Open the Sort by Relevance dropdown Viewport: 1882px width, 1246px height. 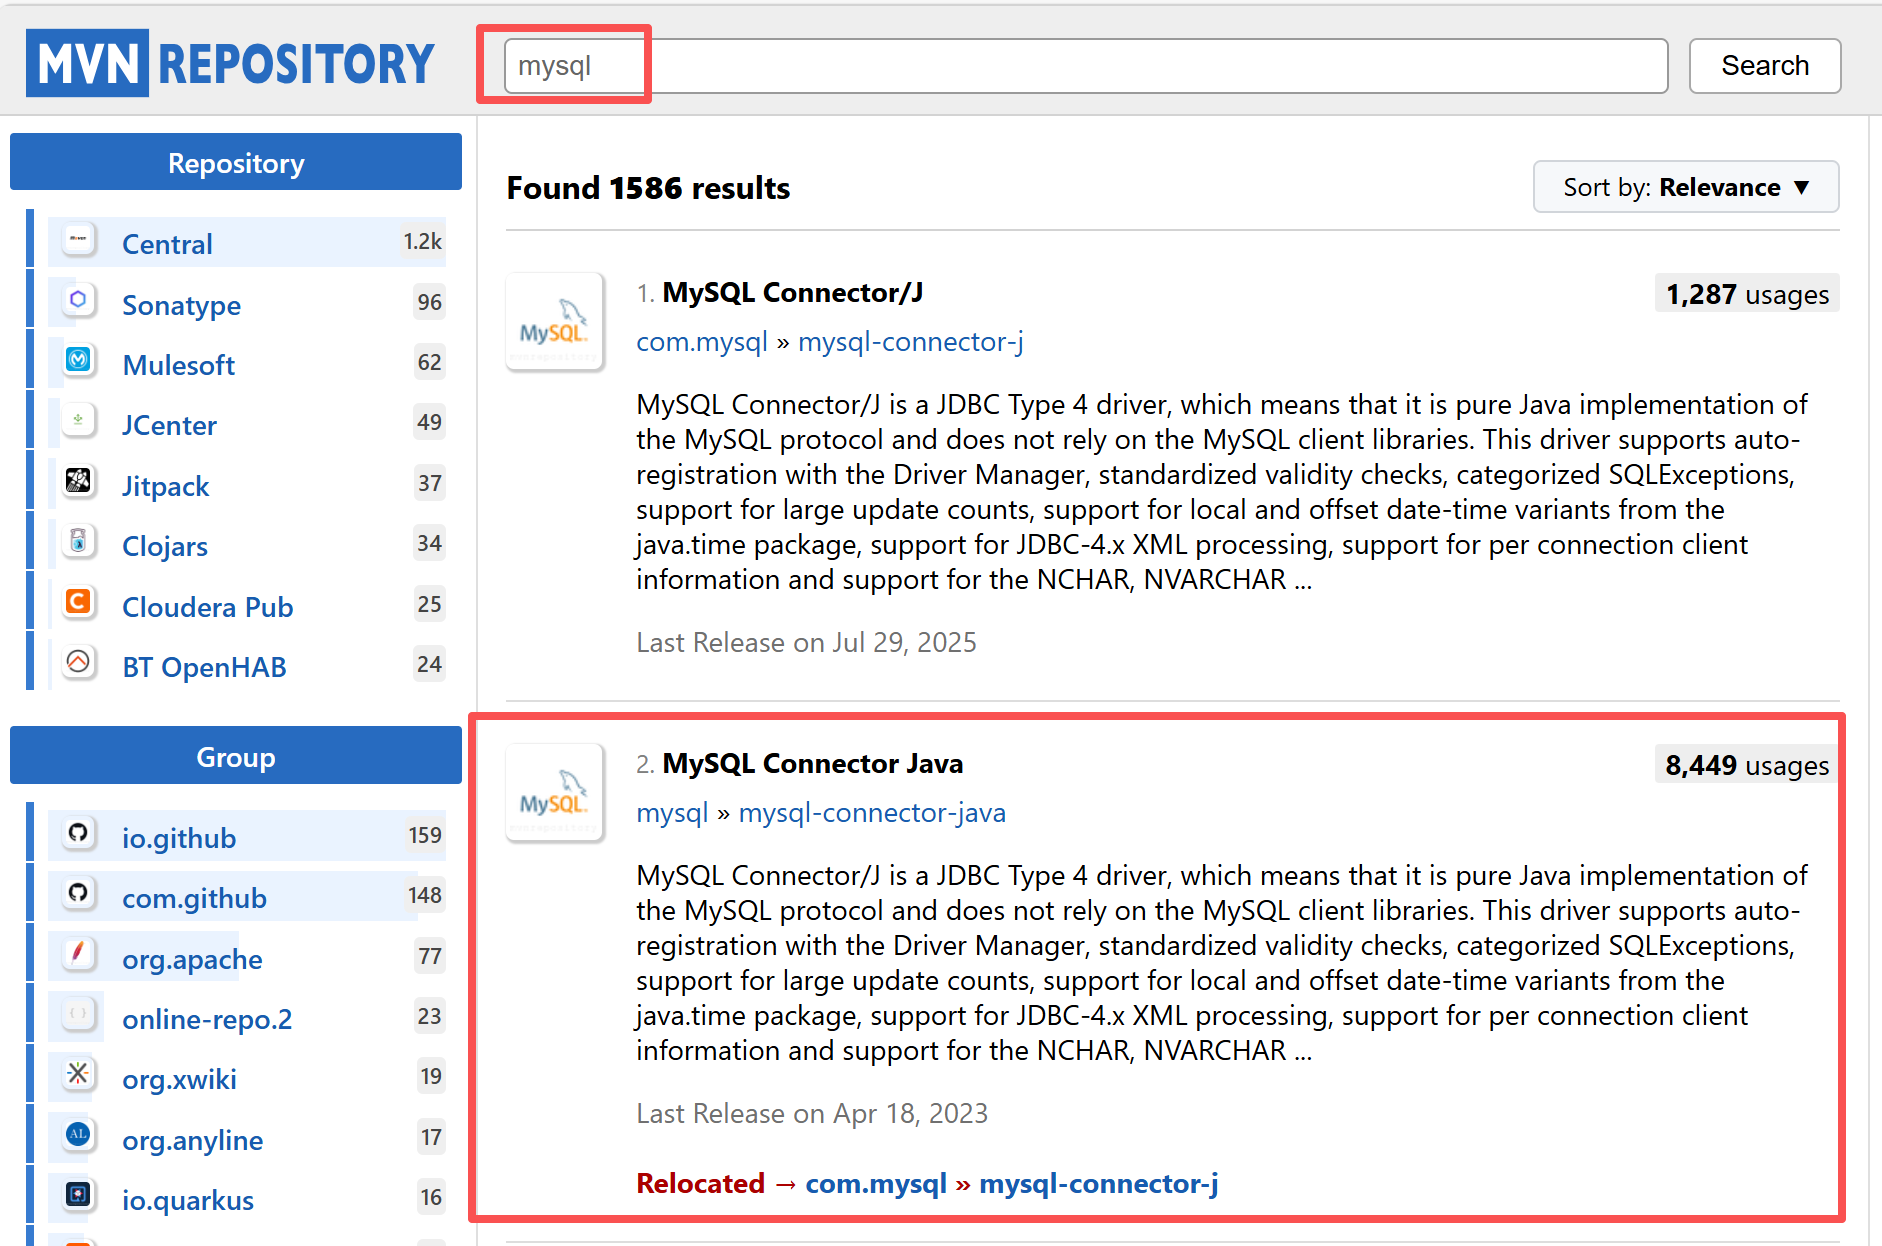(1686, 187)
